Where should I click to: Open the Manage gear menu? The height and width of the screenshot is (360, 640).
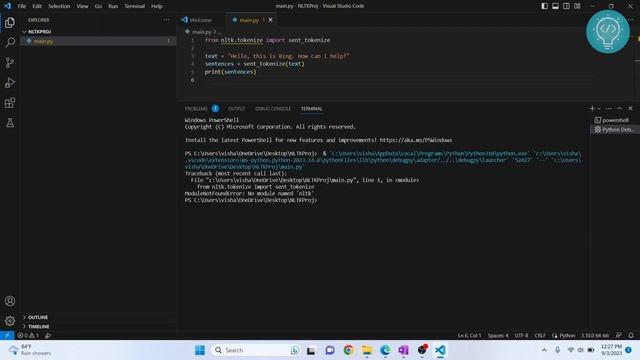tap(10, 321)
